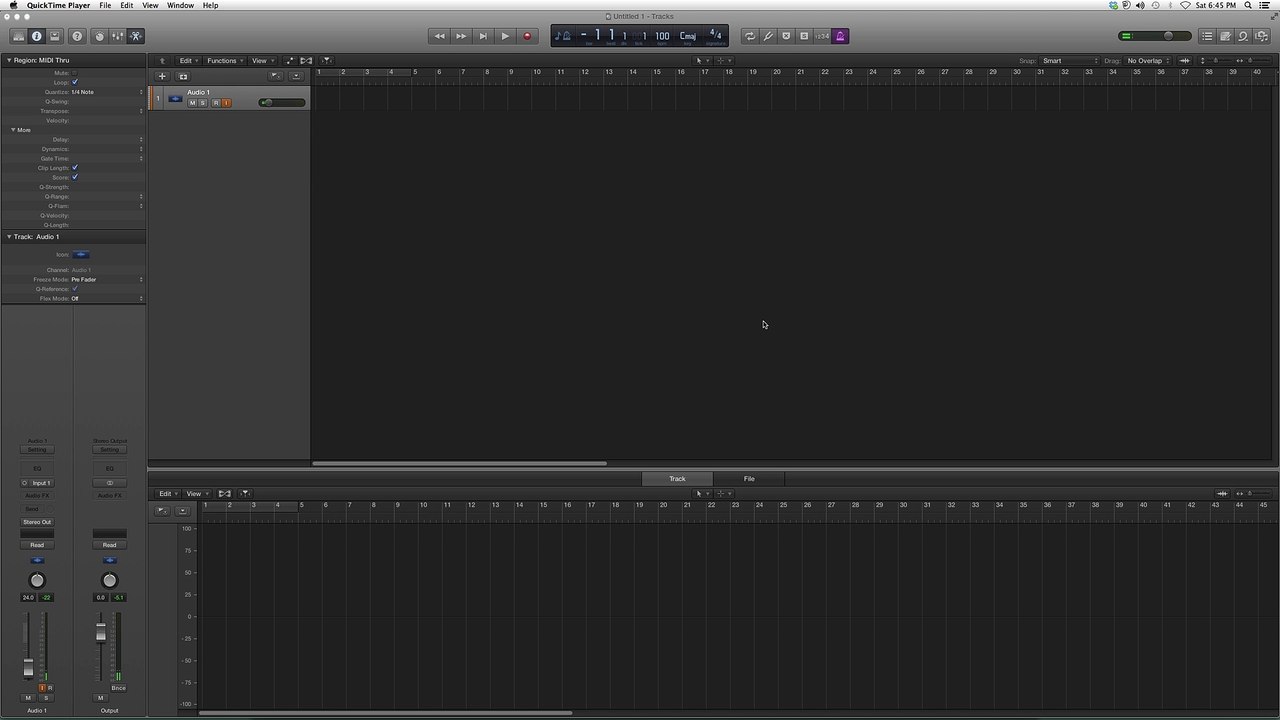Screen dimensions: 1280x720
Task: Toggle the Clip Length checkbox
Action: [x=75, y=168]
